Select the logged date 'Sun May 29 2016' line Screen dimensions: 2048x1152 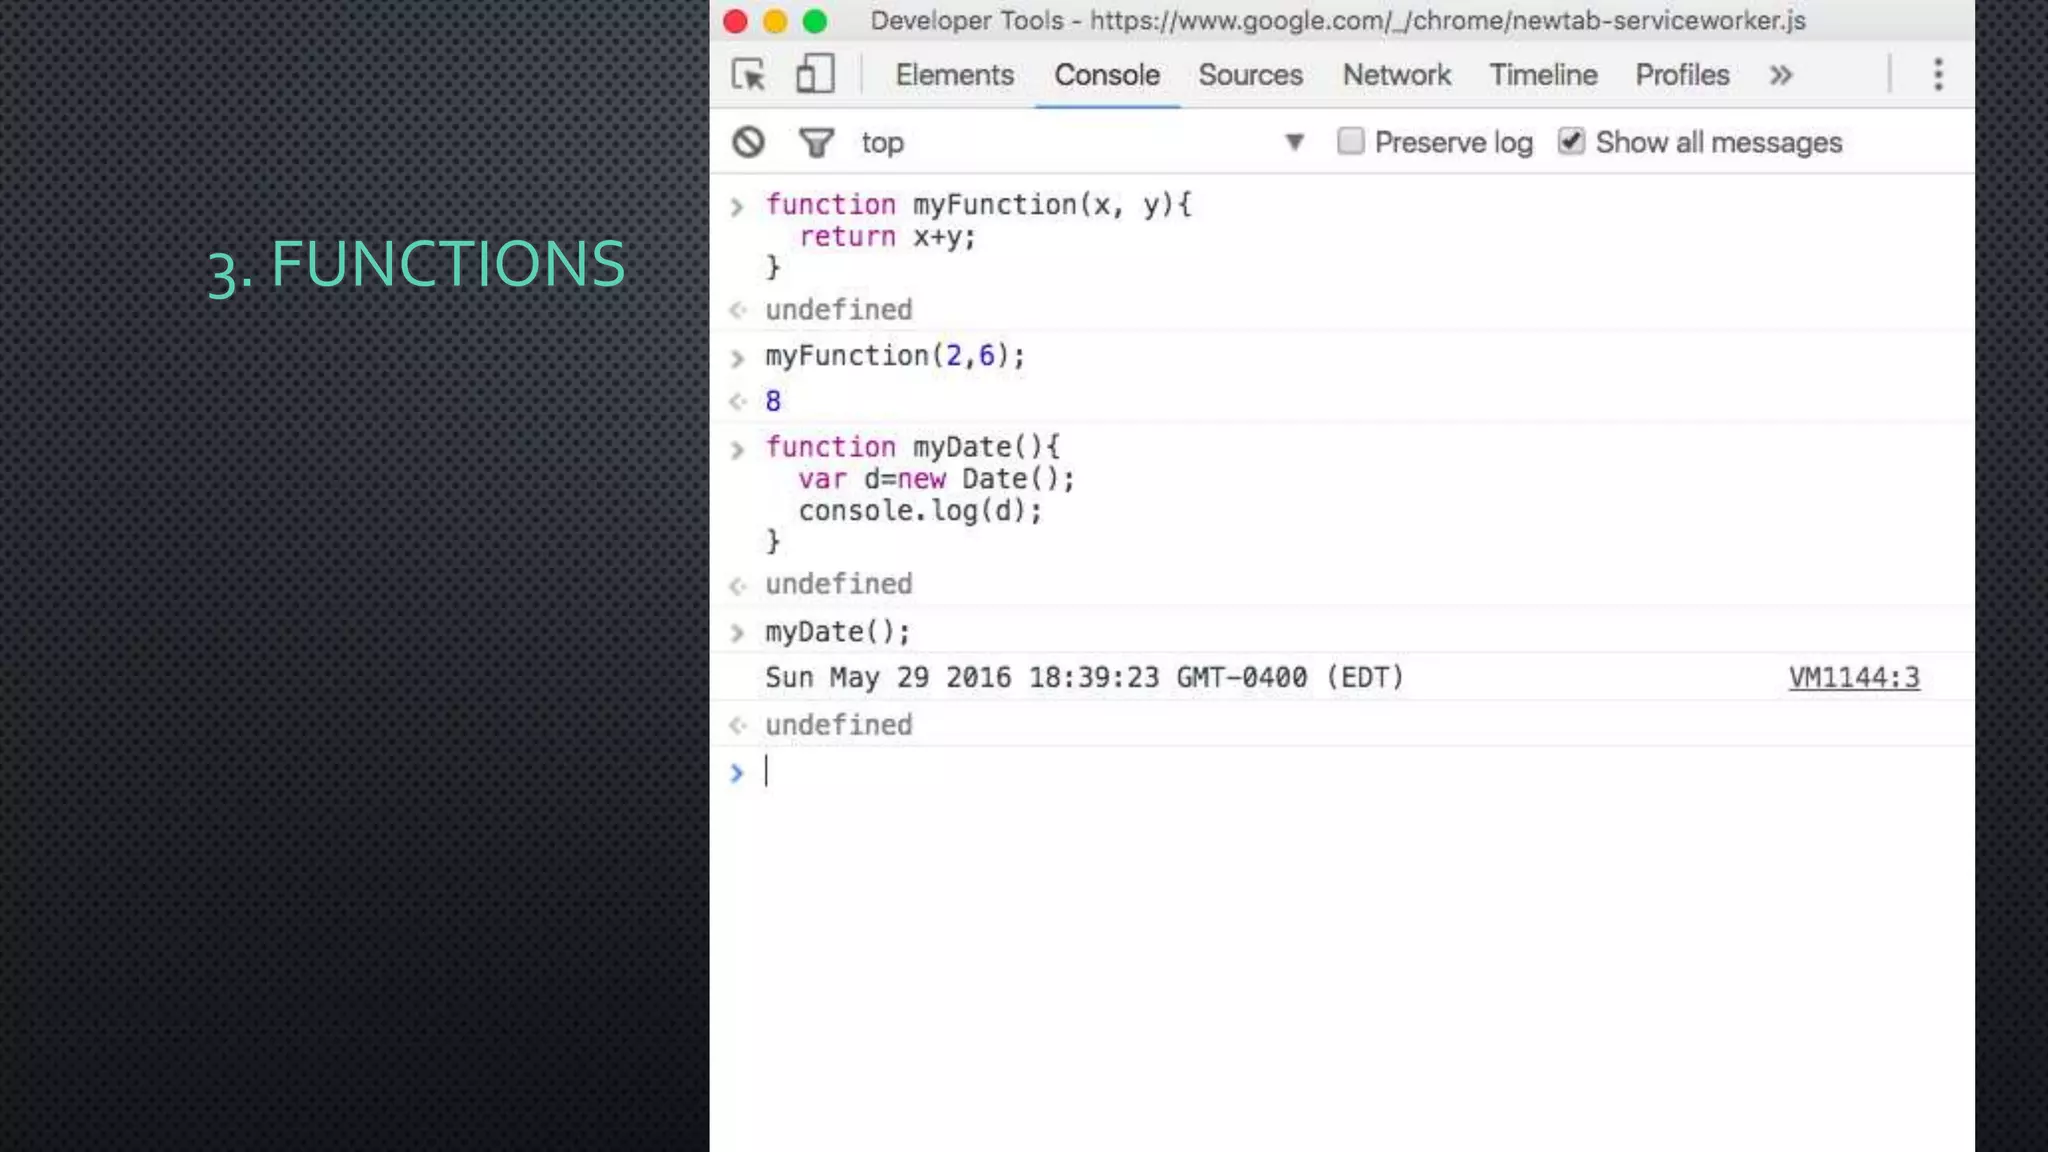[1085, 678]
